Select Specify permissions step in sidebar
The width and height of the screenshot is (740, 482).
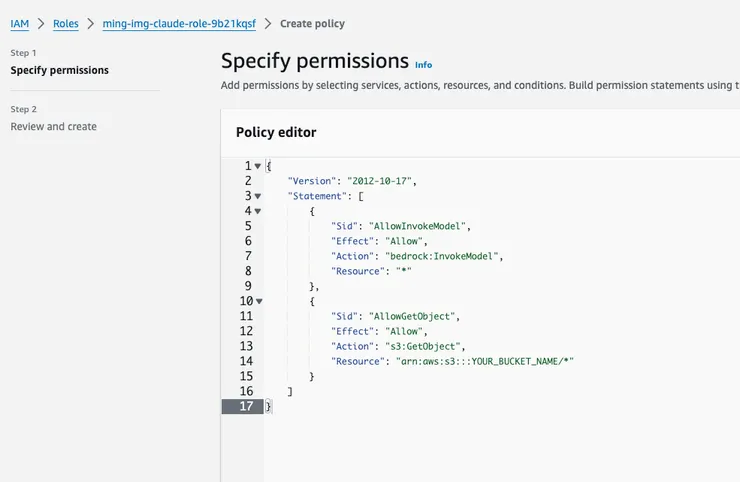(60, 70)
